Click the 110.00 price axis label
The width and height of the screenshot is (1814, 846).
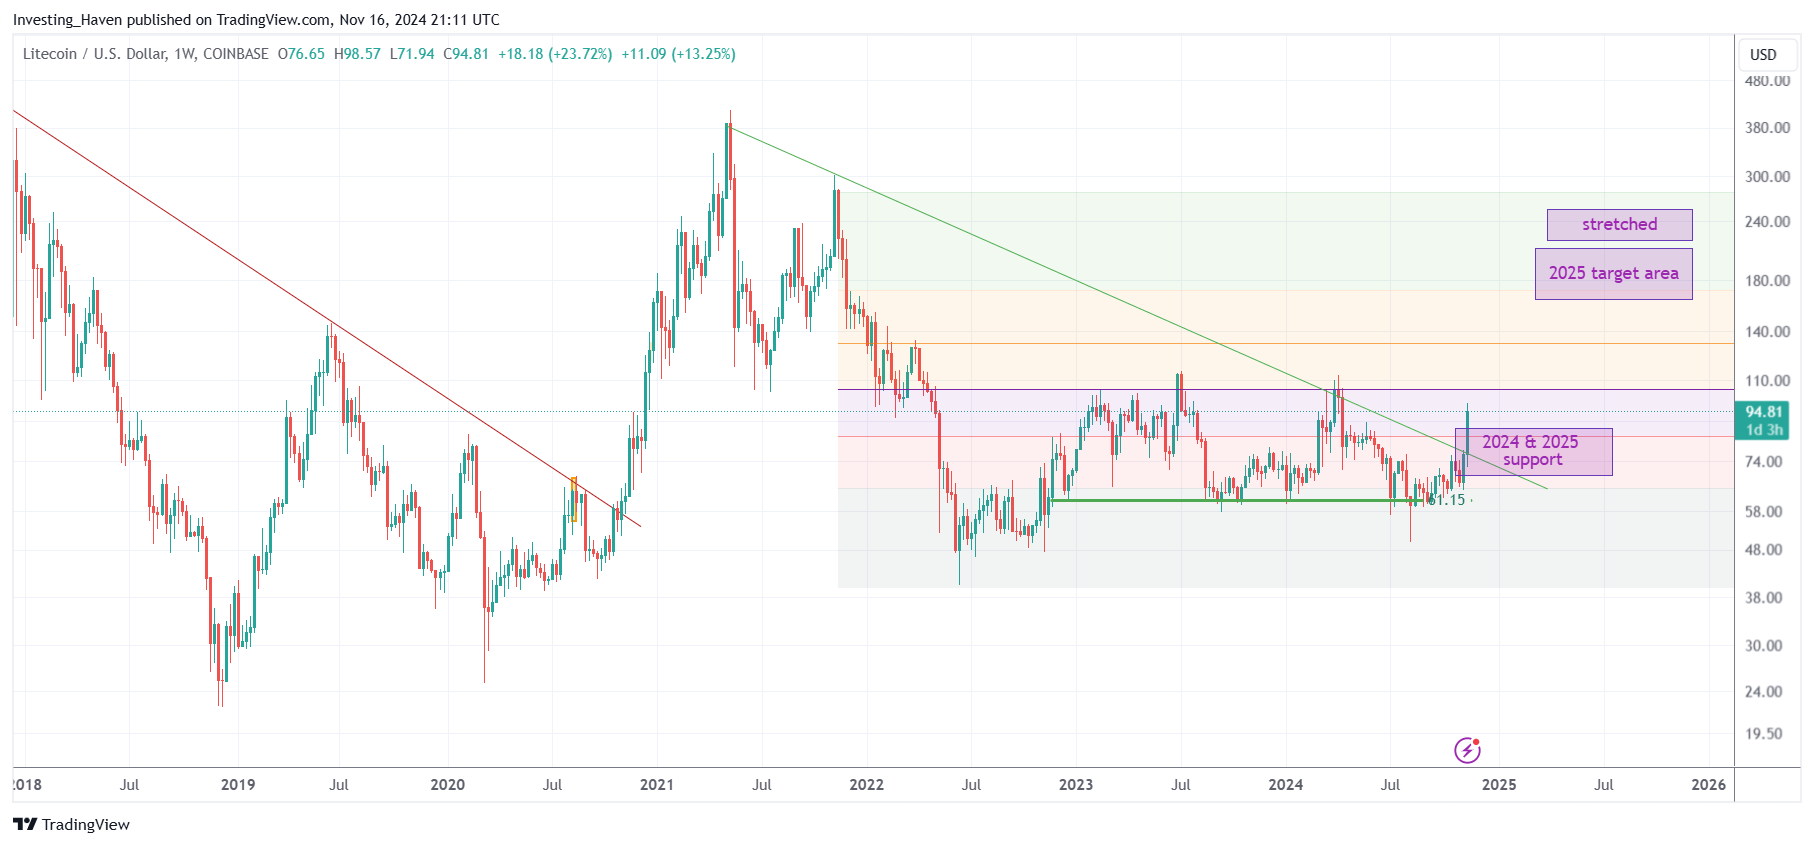(x=1767, y=381)
